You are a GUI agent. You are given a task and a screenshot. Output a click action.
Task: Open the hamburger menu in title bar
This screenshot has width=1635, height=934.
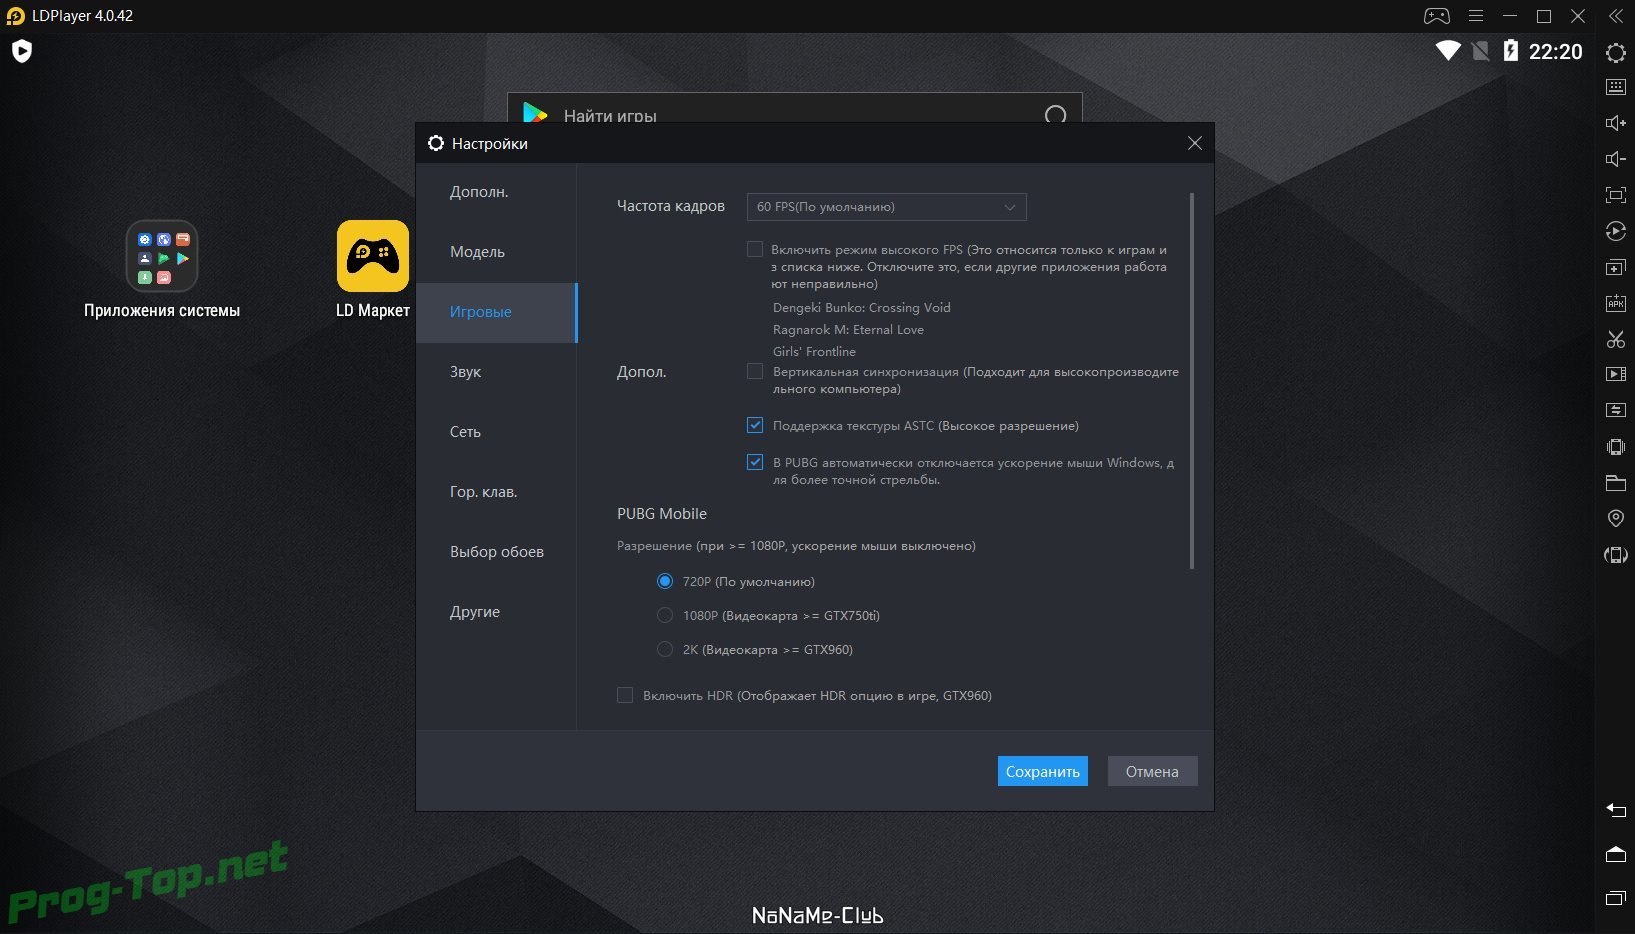[x=1475, y=16]
